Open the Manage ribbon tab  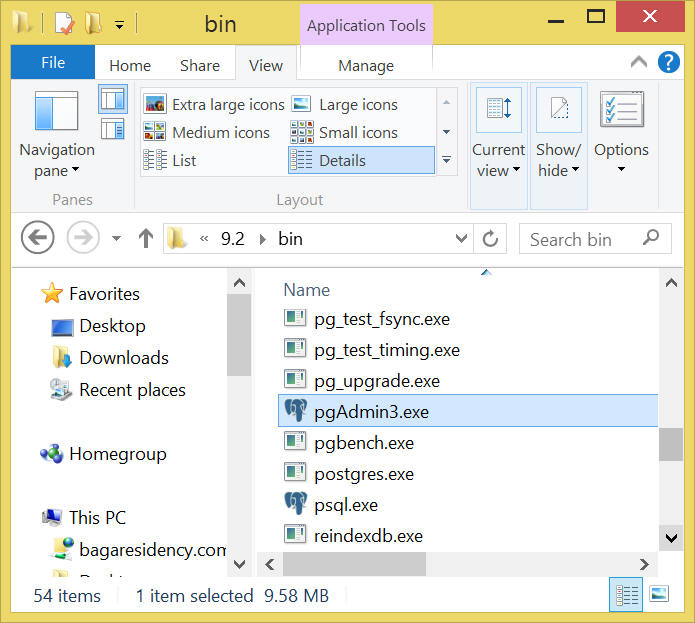click(366, 66)
